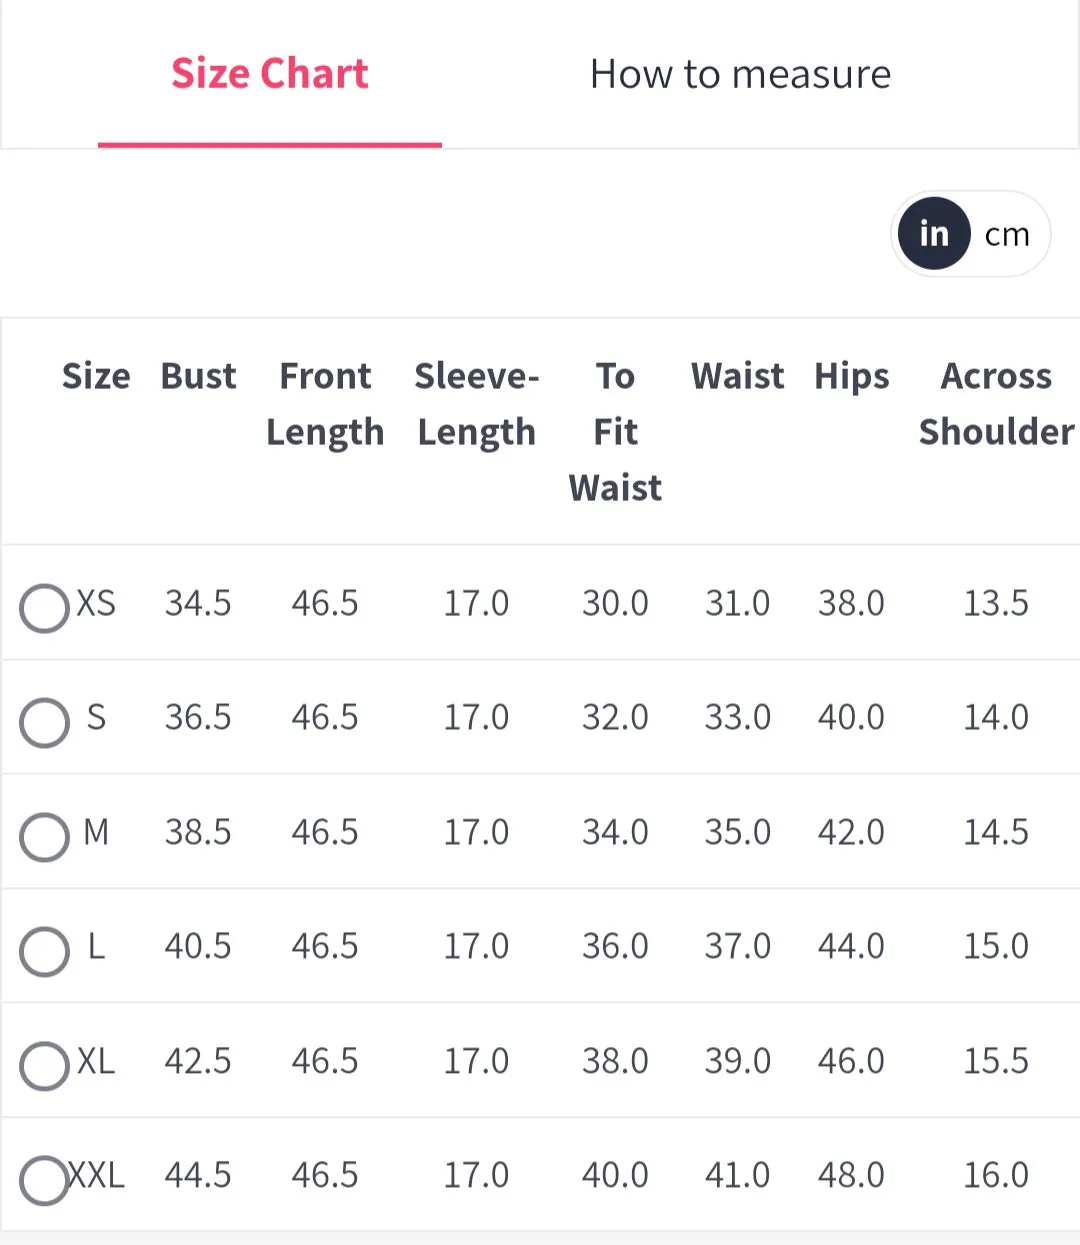This screenshot has width=1080, height=1245.
Task: Click the To Fit Waist header
Action: point(615,432)
